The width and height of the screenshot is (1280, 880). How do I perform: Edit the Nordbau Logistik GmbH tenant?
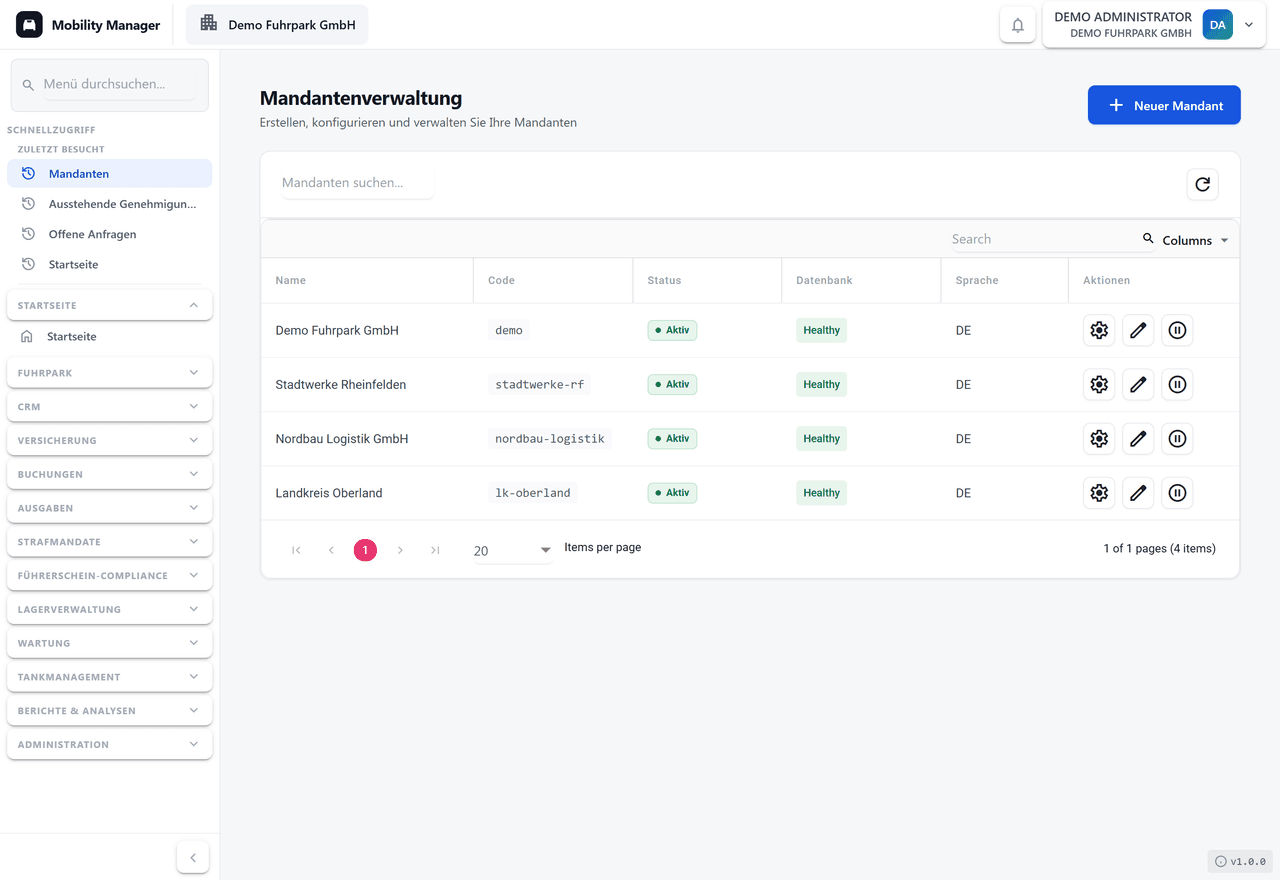click(x=1138, y=438)
